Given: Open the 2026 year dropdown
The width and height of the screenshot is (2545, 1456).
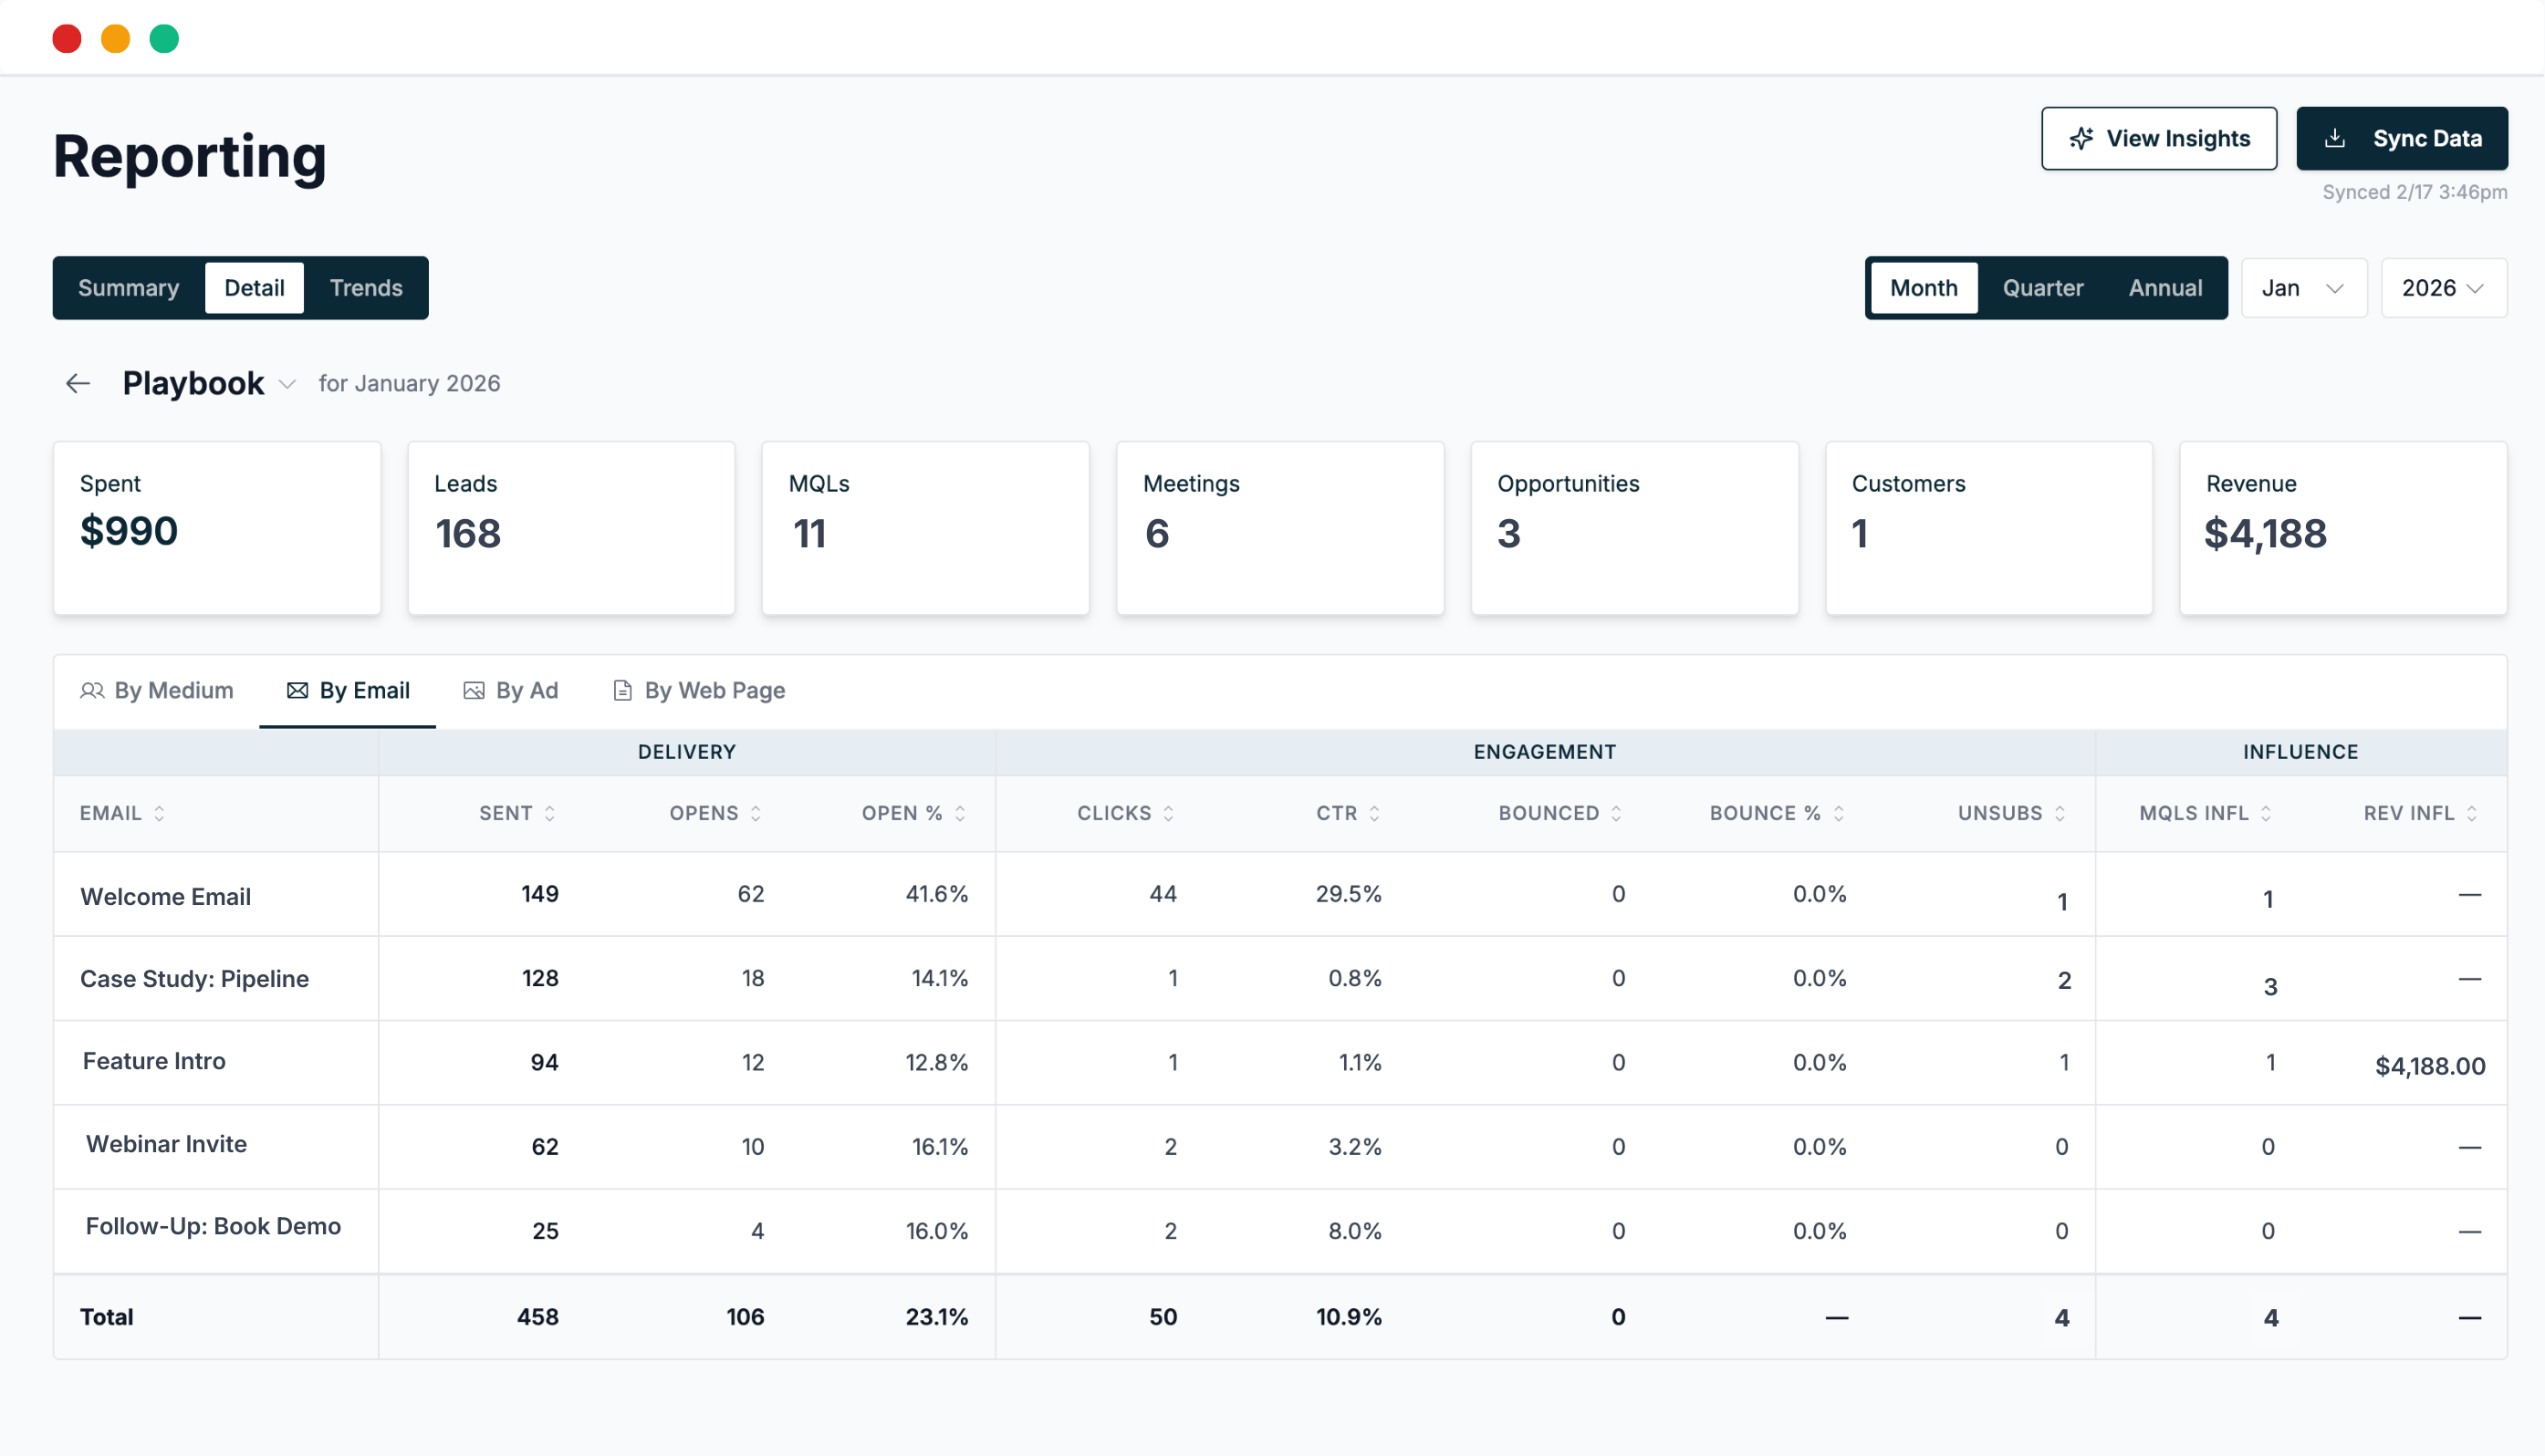Looking at the screenshot, I should point(2442,288).
